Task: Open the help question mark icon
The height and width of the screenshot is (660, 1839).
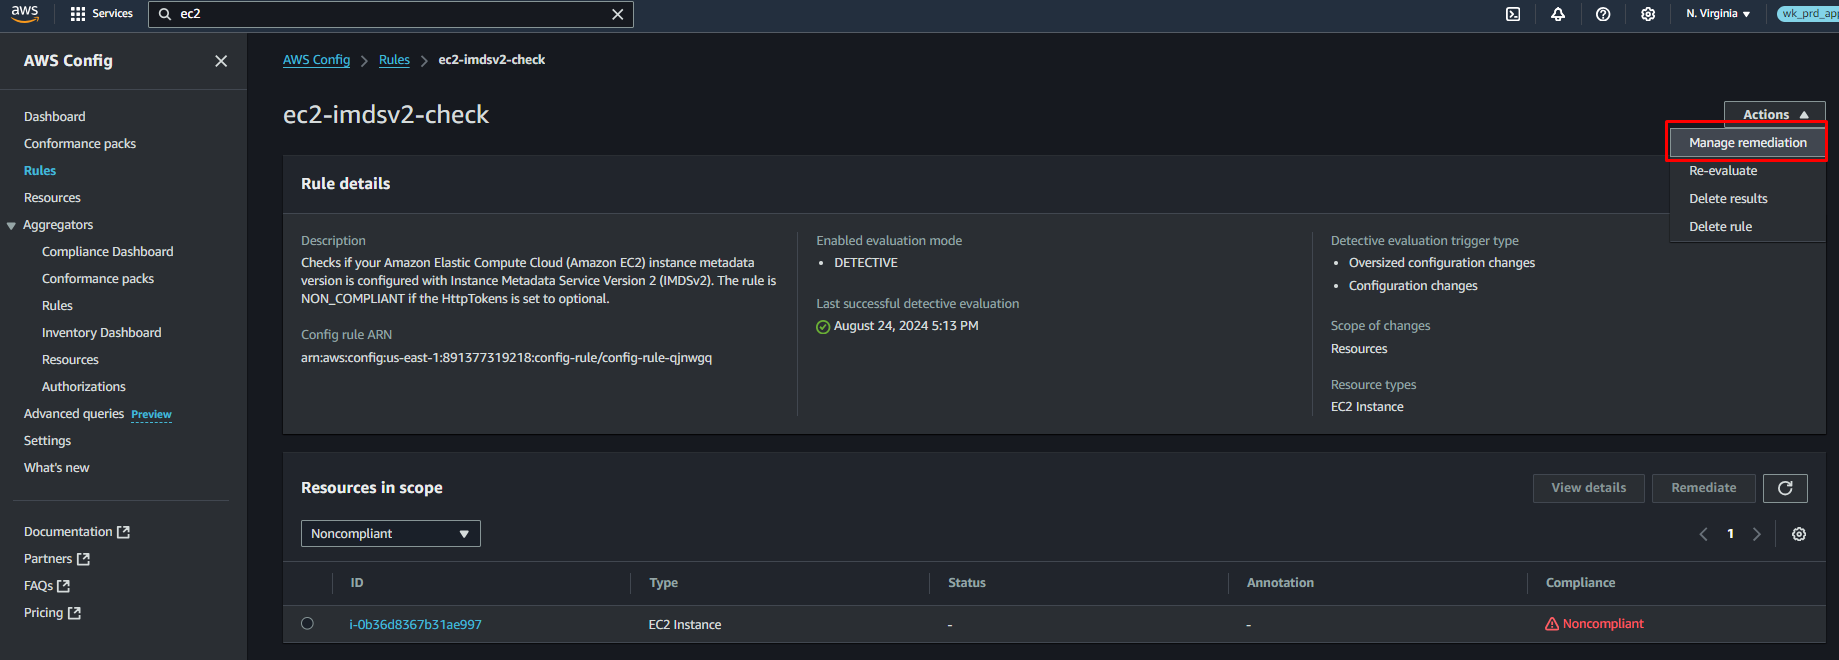Action: point(1603,14)
